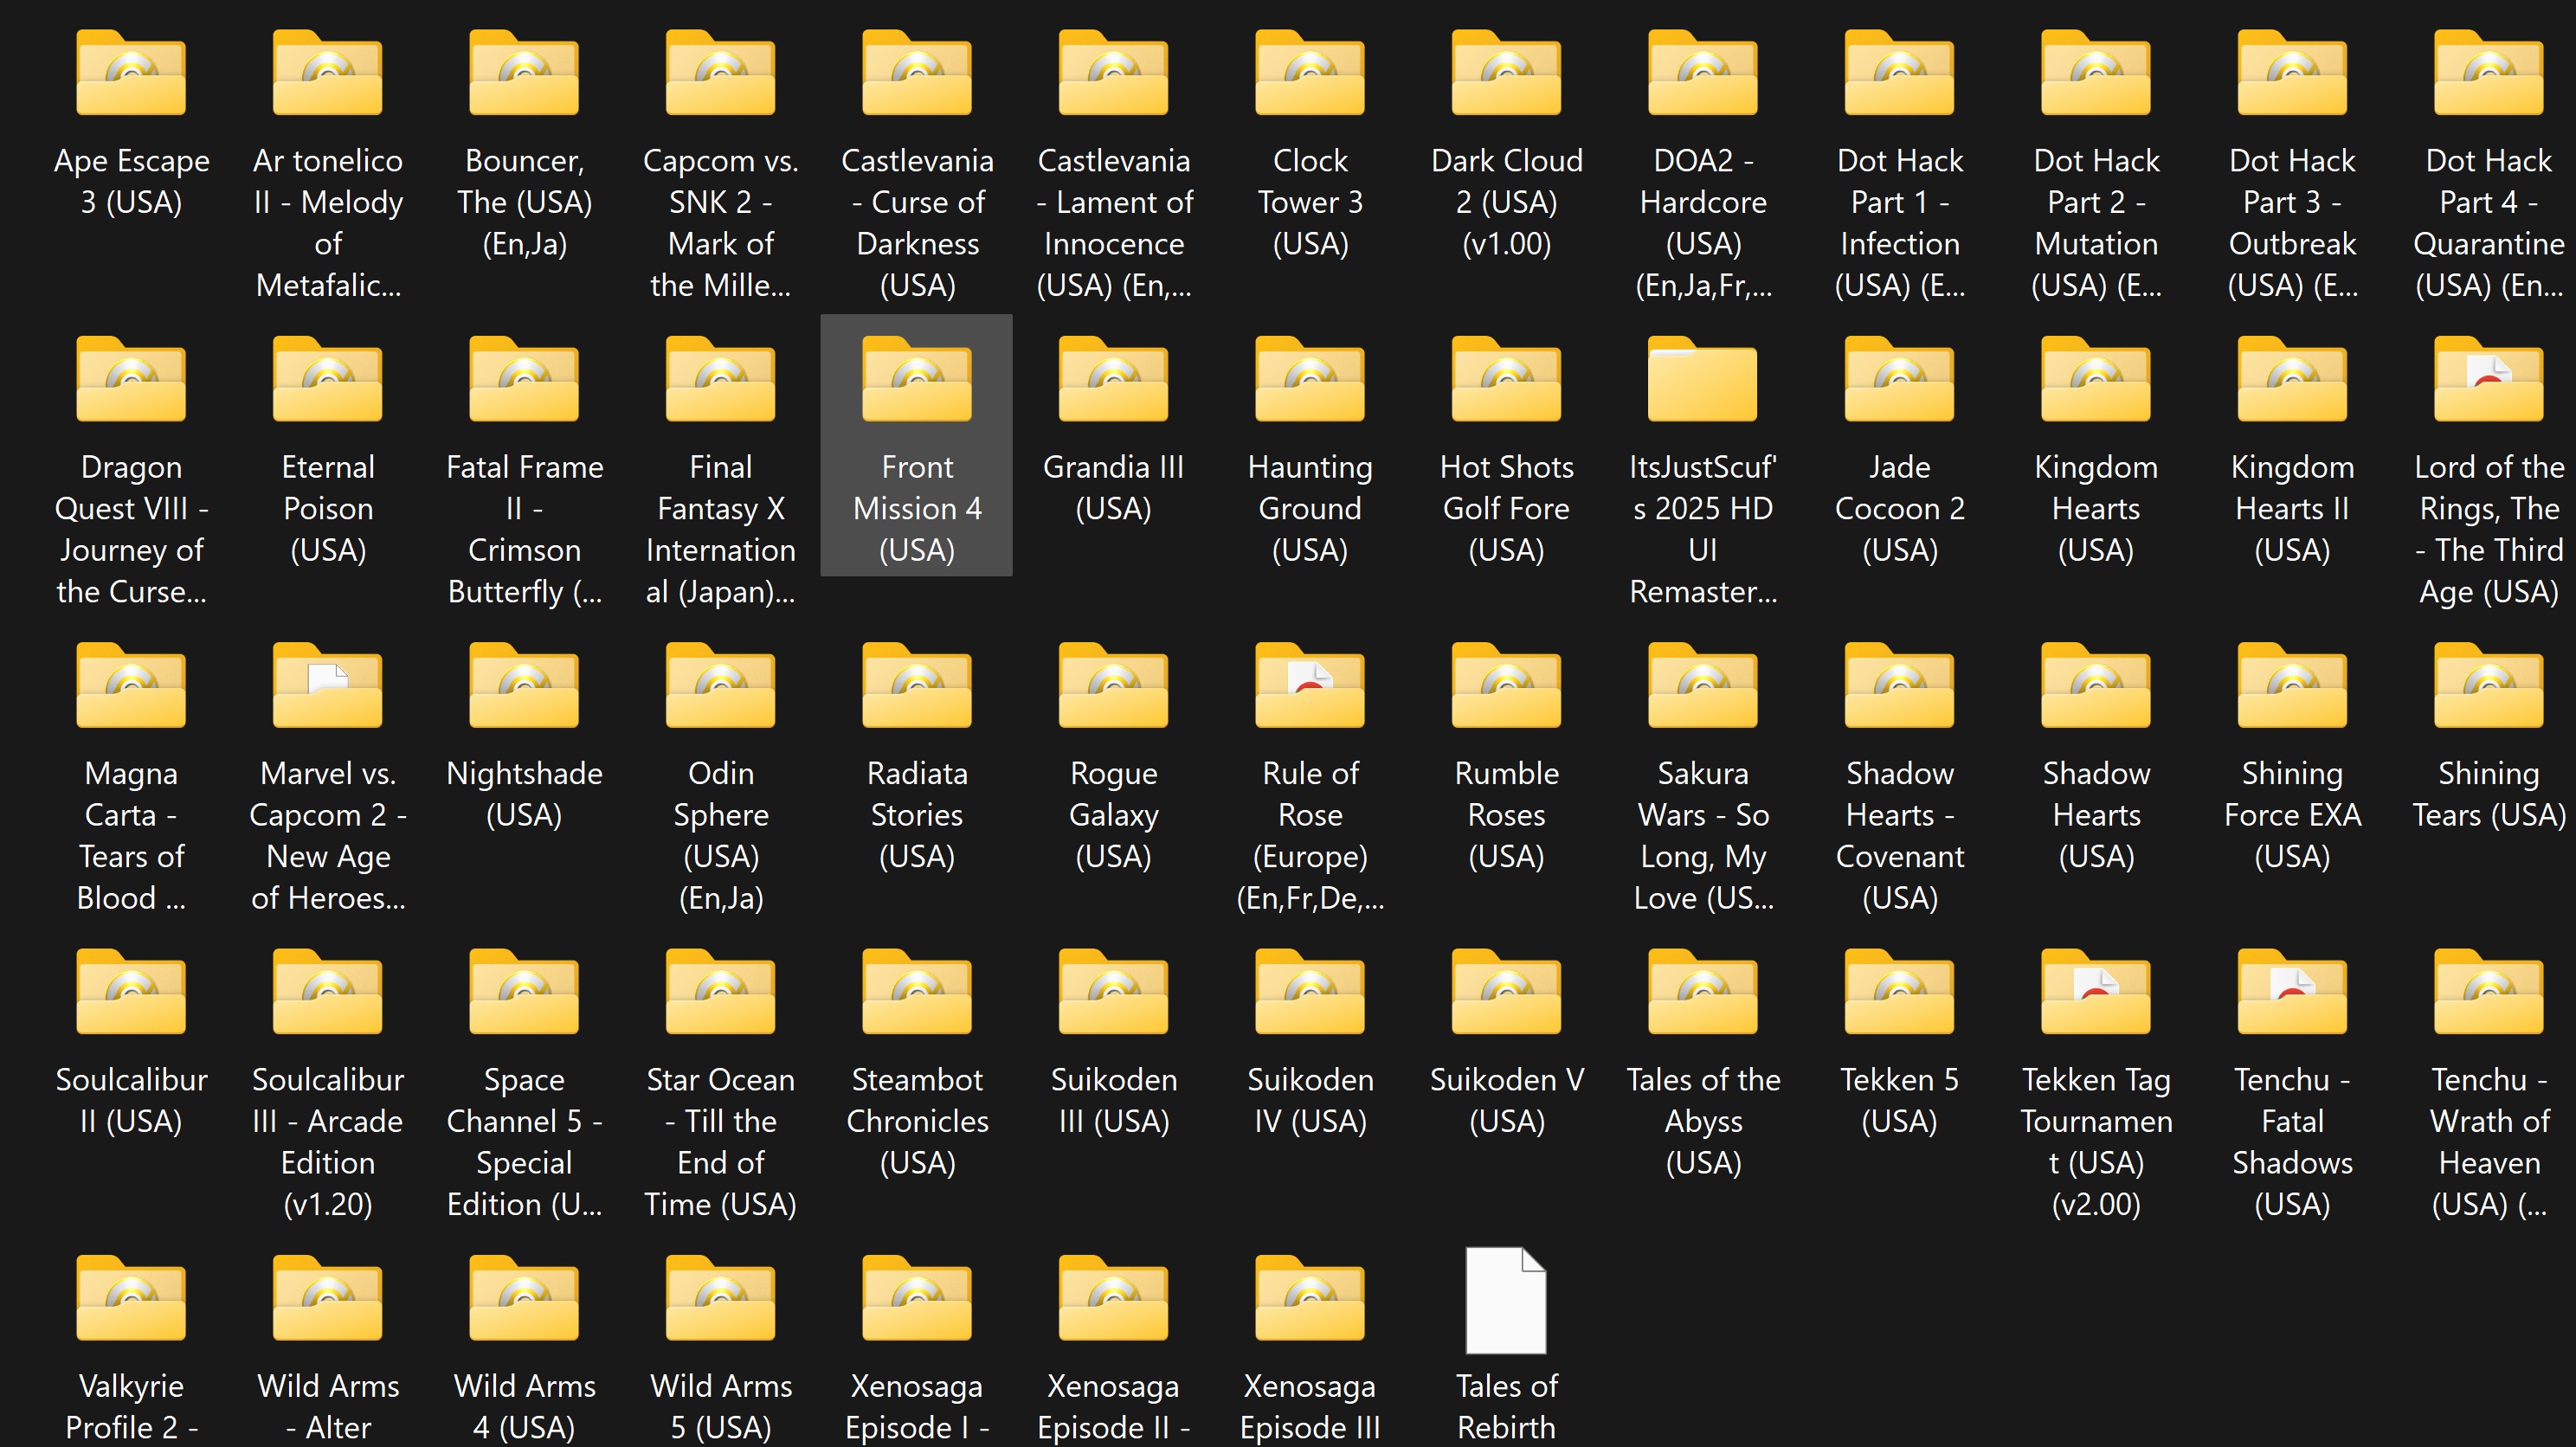
Task: Click the Suikoden IV (USA) folder icon
Action: [1310, 991]
